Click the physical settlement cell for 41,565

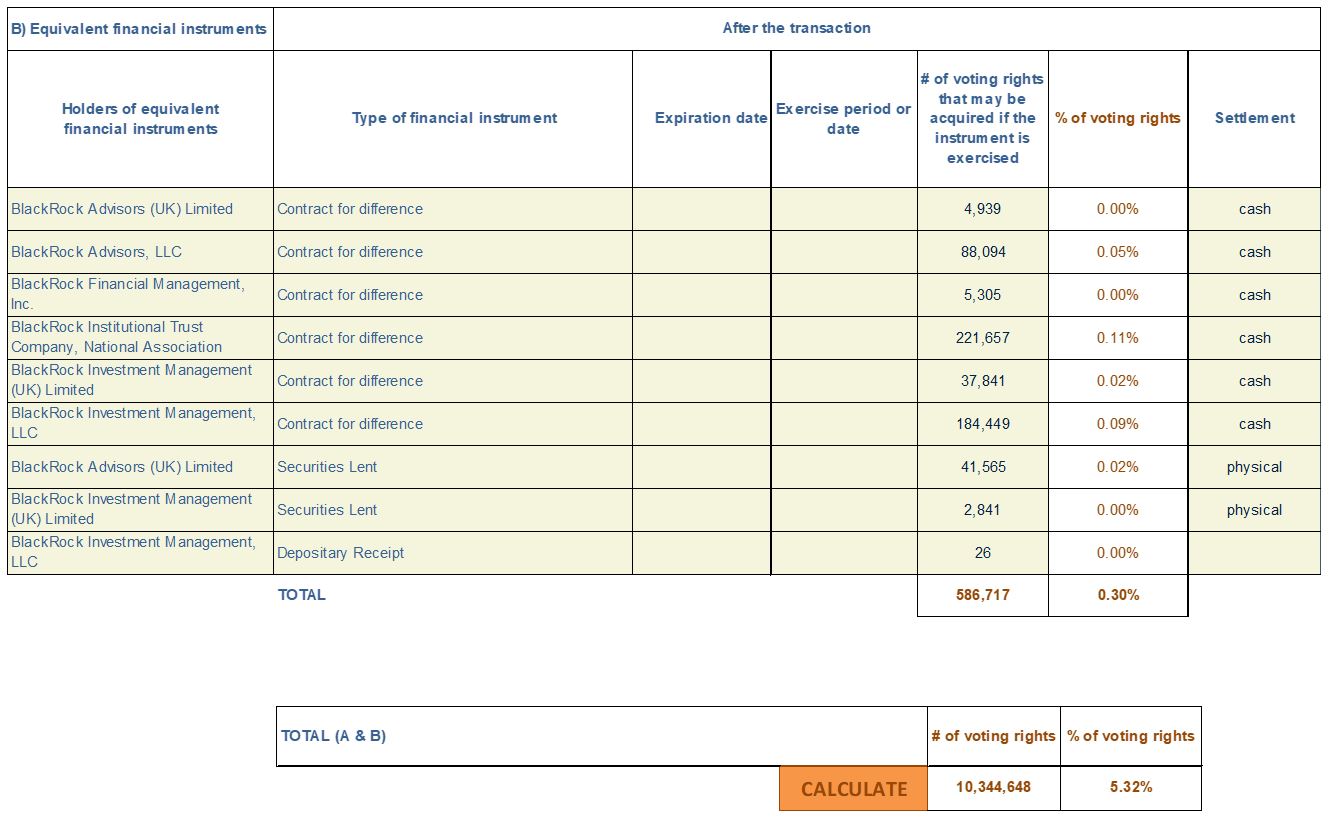click(x=1254, y=467)
